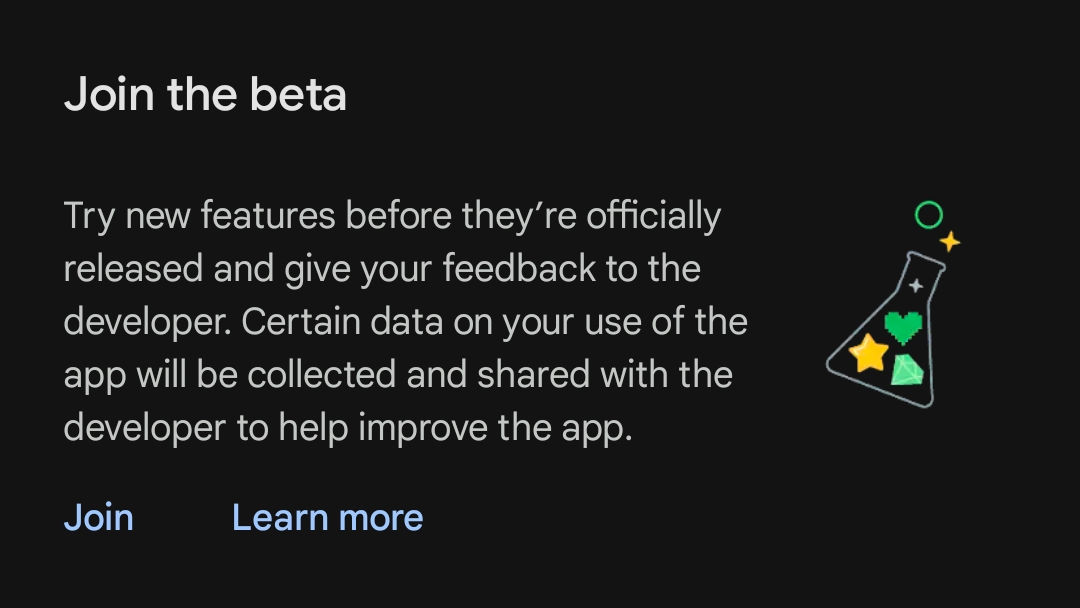1080x608 pixels.
Task: Click the word "officially" in the description
Action: point(654,216)
